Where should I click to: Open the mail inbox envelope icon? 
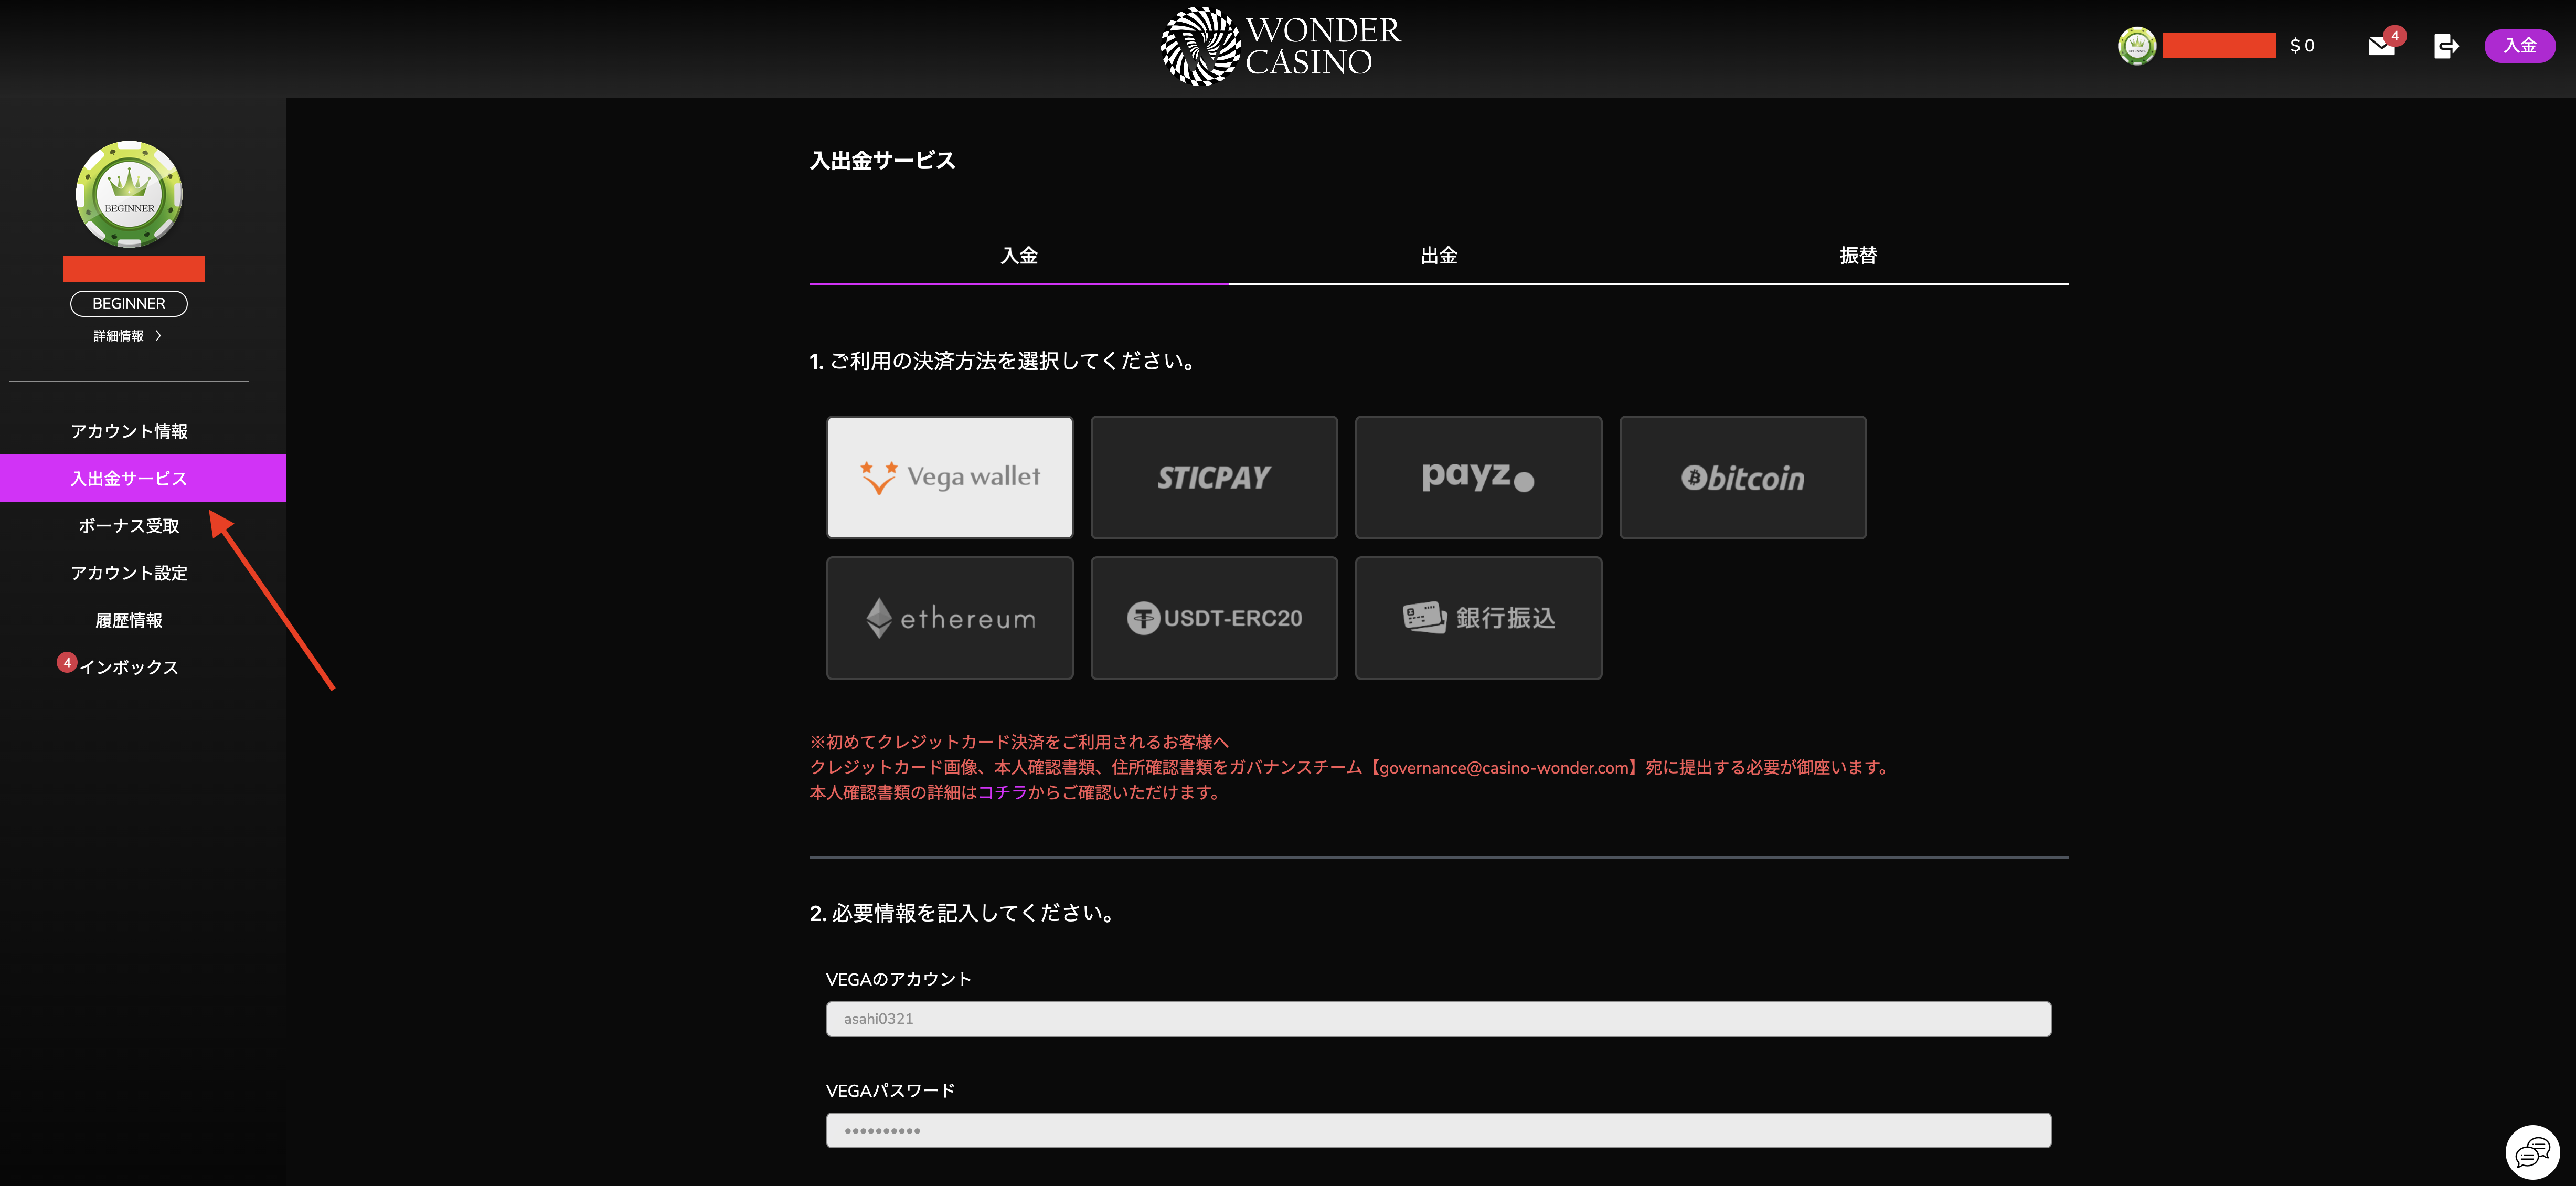[2381, 46]
